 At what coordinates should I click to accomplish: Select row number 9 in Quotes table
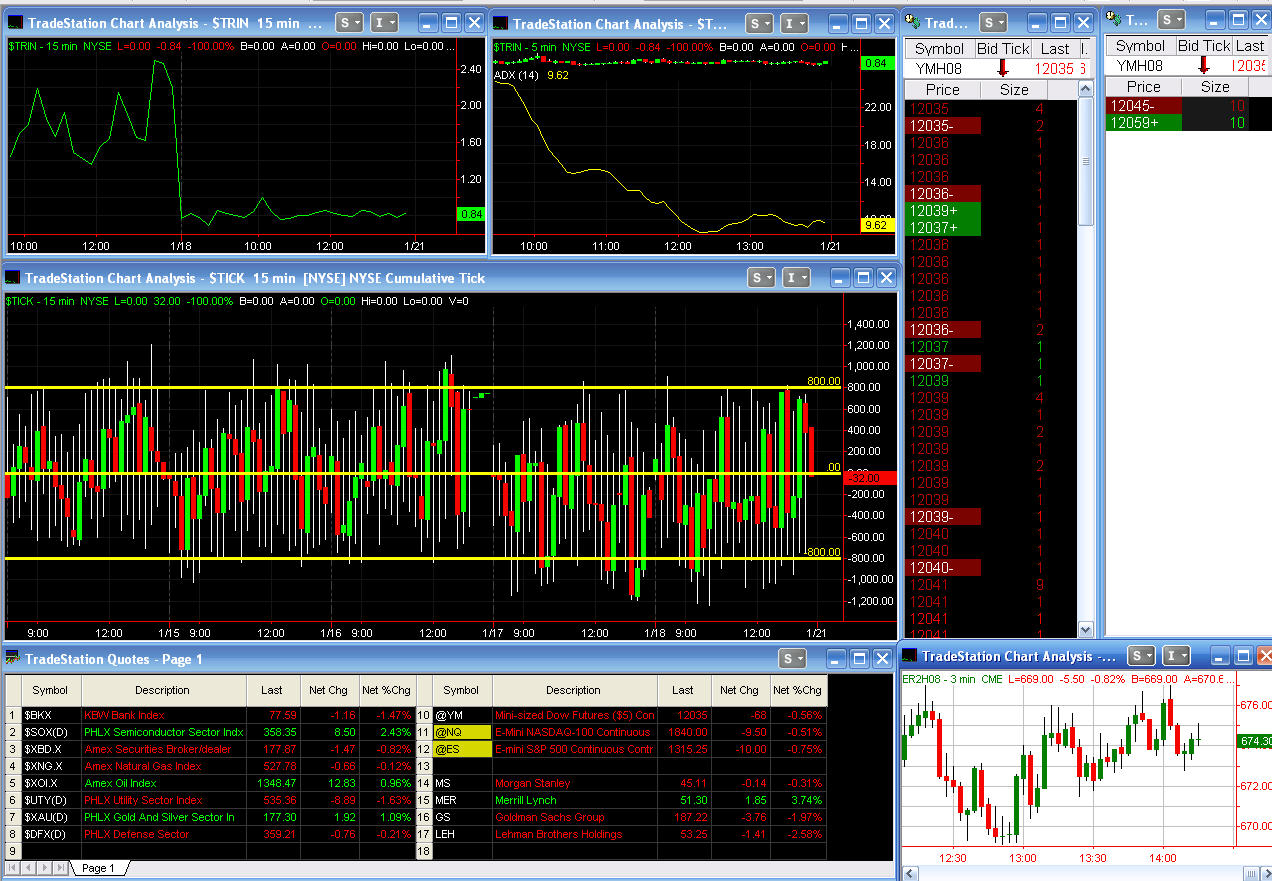(13, 851)
